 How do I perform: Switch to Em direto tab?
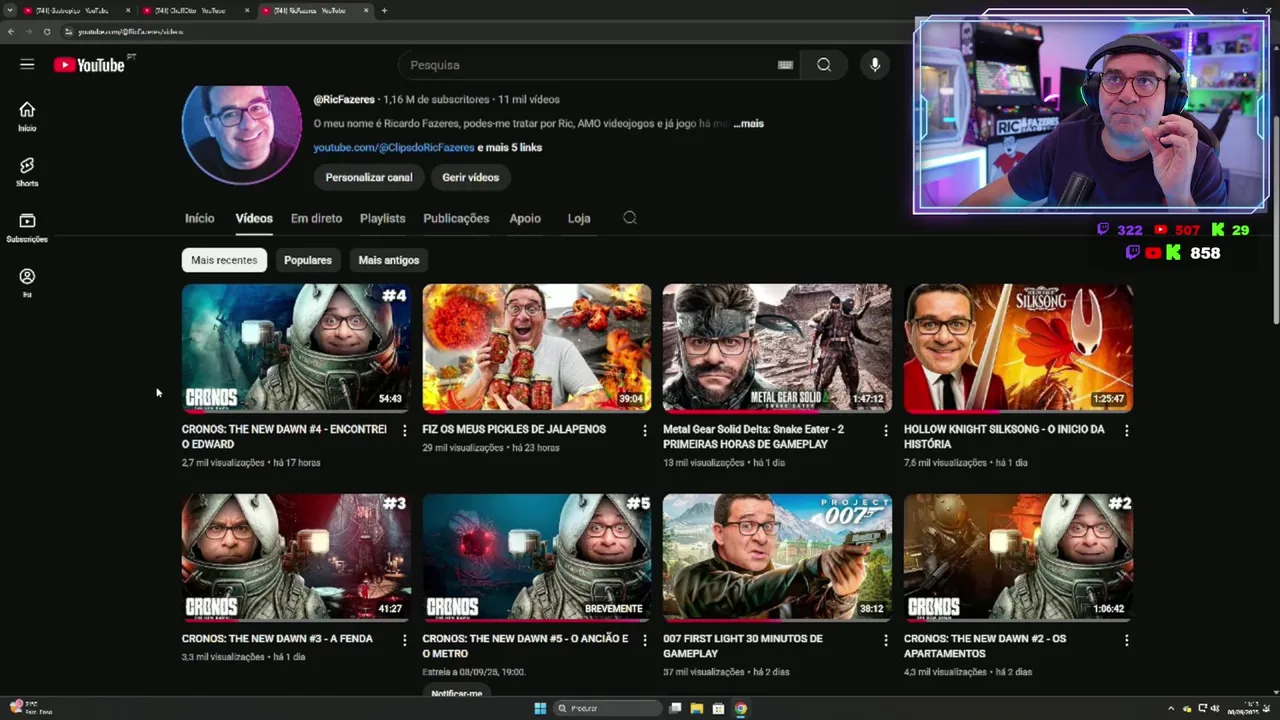click(x=316, y=218)
